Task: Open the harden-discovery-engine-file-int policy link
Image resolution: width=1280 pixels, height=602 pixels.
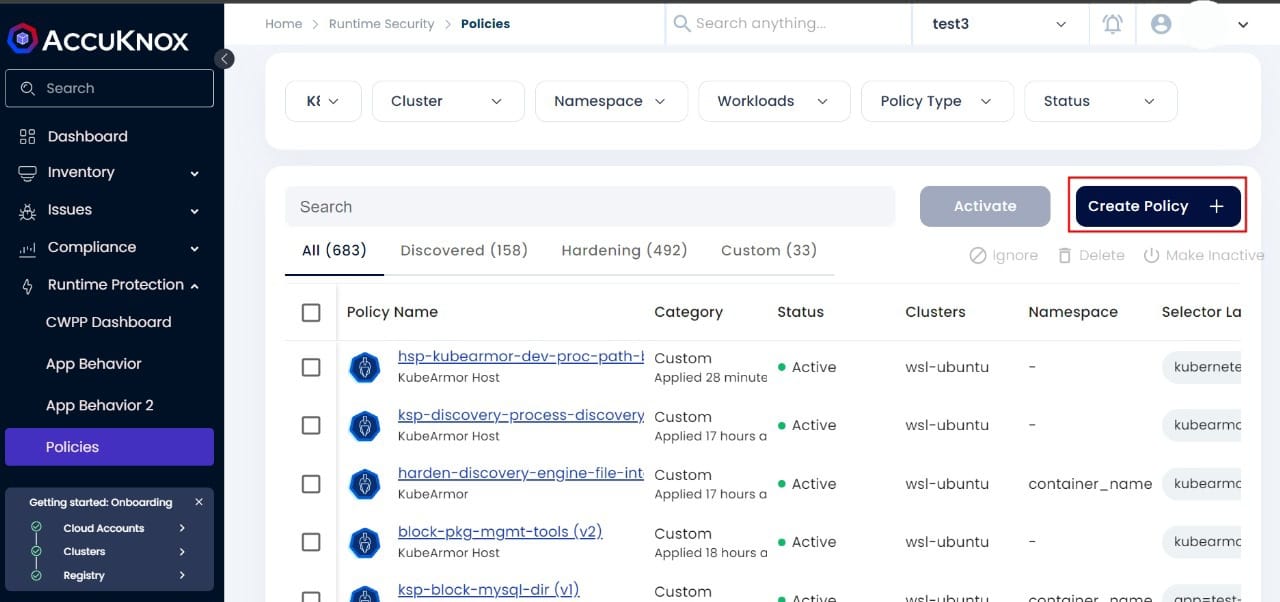Action: click(521, 473)
